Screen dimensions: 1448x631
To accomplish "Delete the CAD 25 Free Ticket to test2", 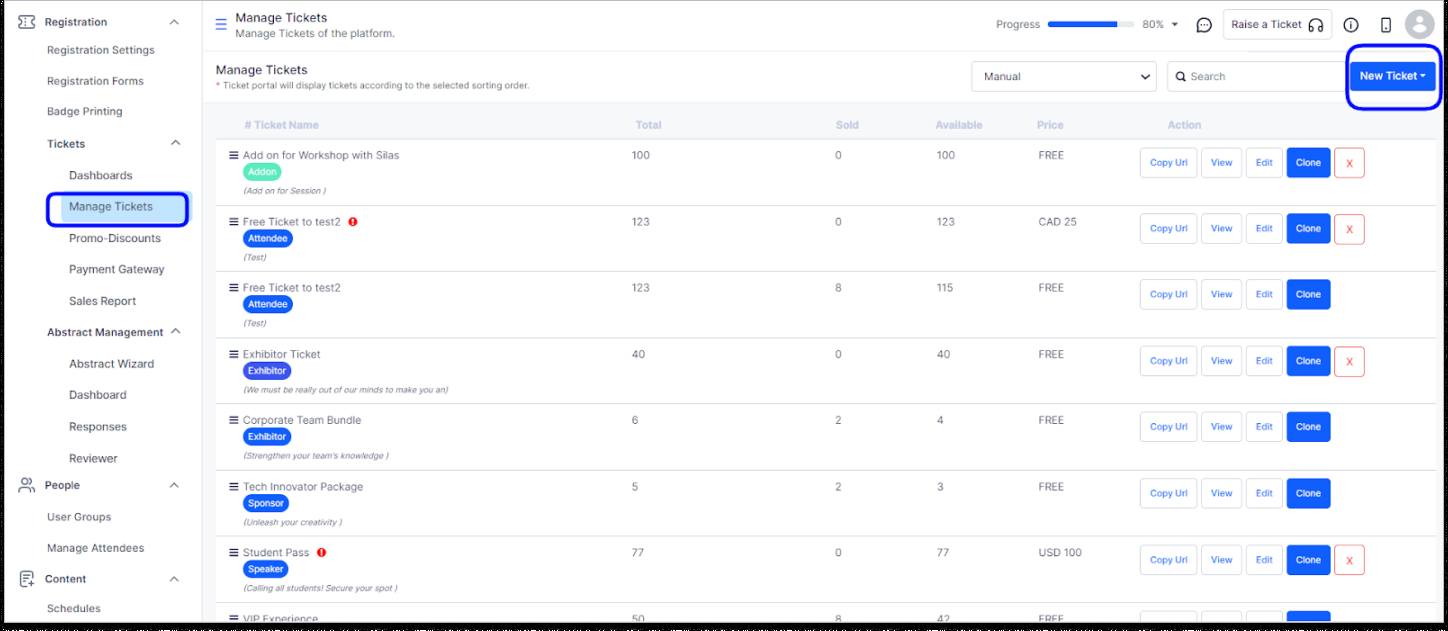I will click(x=1349, y=229).
